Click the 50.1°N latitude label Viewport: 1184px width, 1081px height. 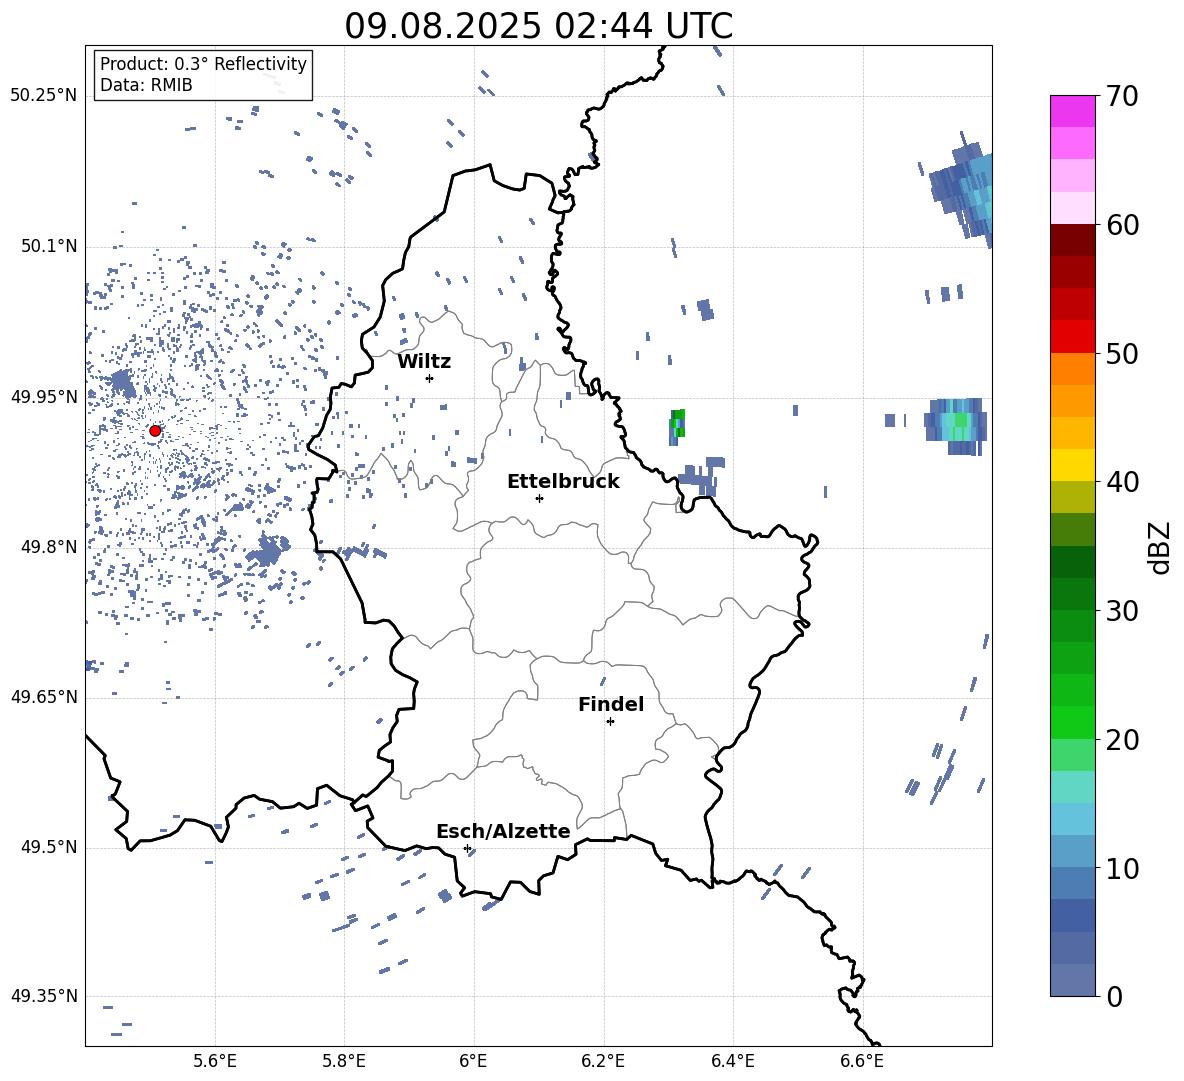pyautogui.click(x=49, y=246)
